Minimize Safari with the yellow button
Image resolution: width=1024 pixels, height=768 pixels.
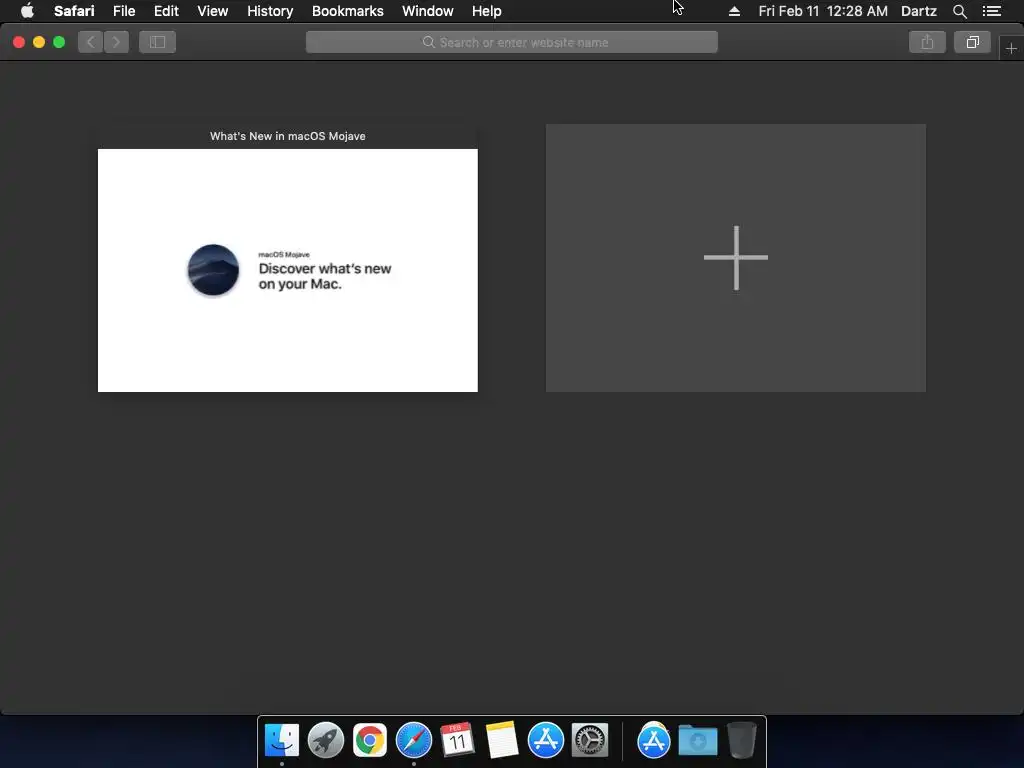coord(39,42)
